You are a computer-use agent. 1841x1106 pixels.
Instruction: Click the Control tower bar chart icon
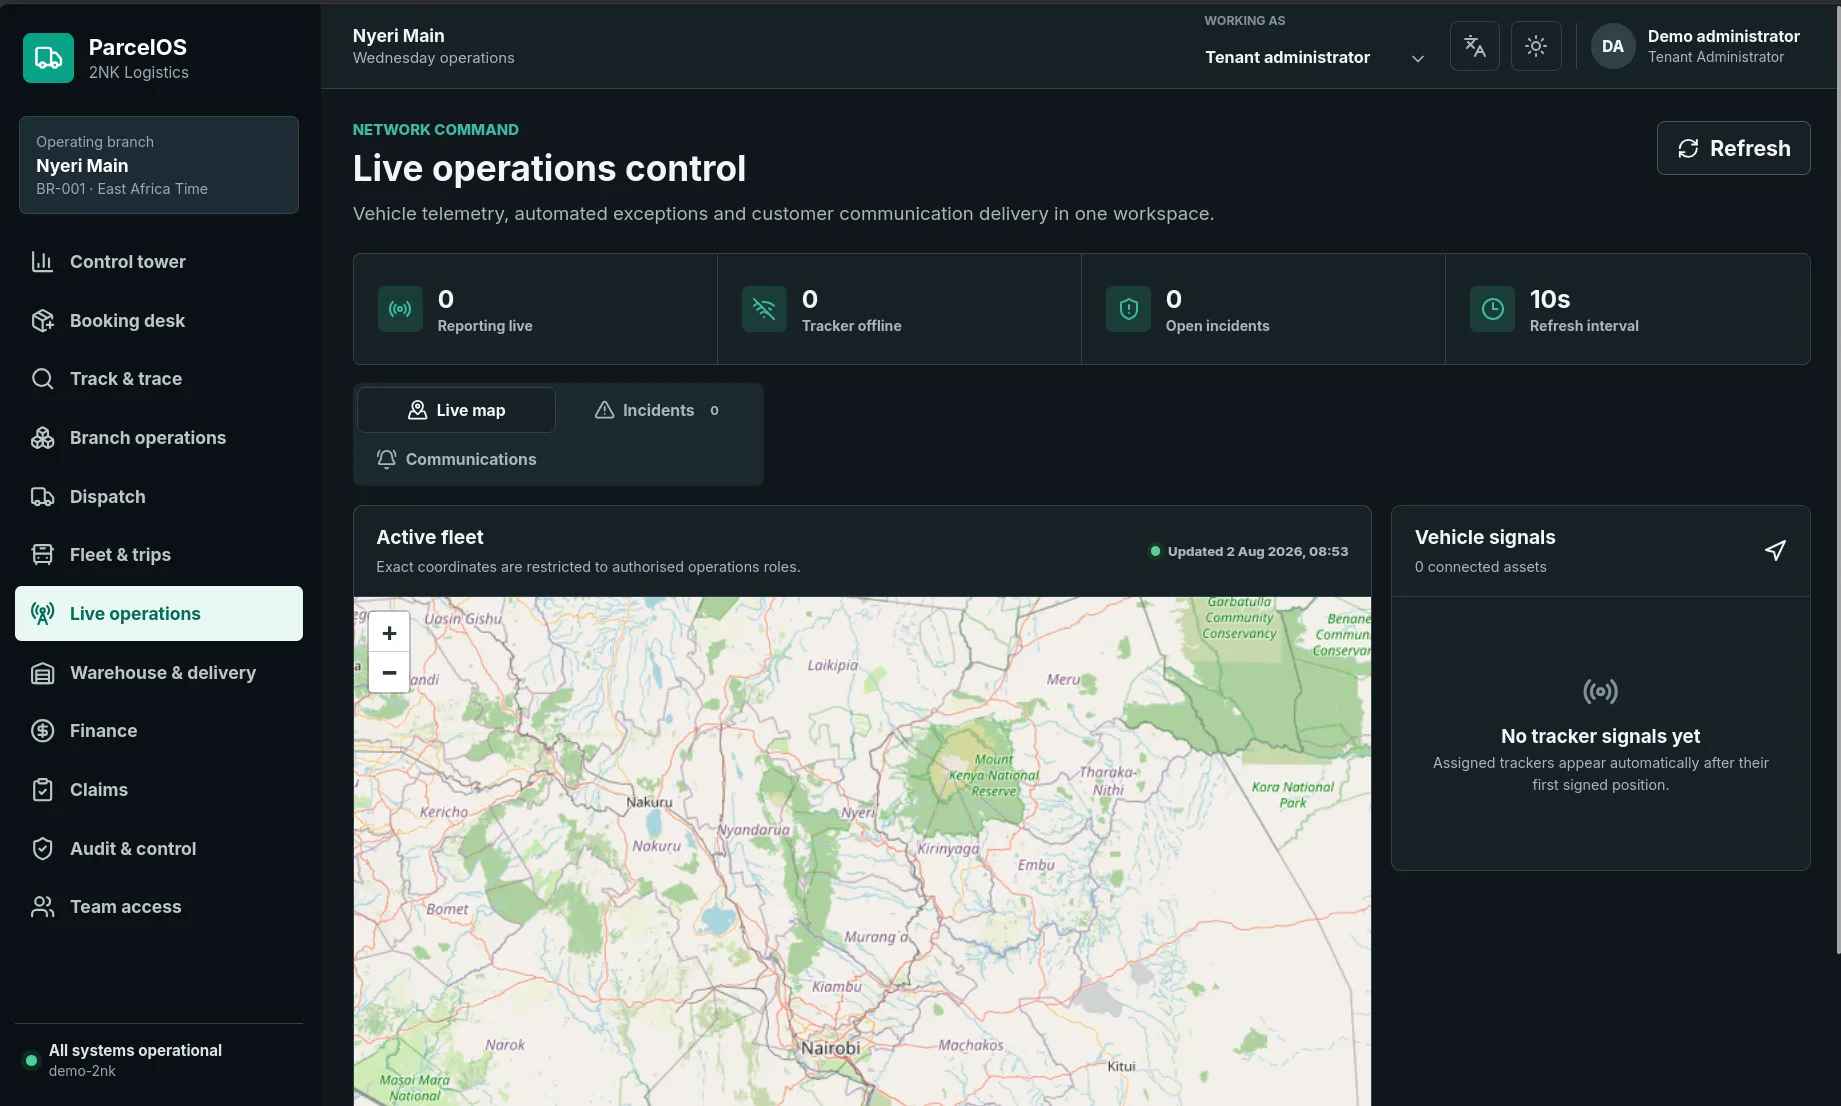pyautogui.click(x=42, y=262)
